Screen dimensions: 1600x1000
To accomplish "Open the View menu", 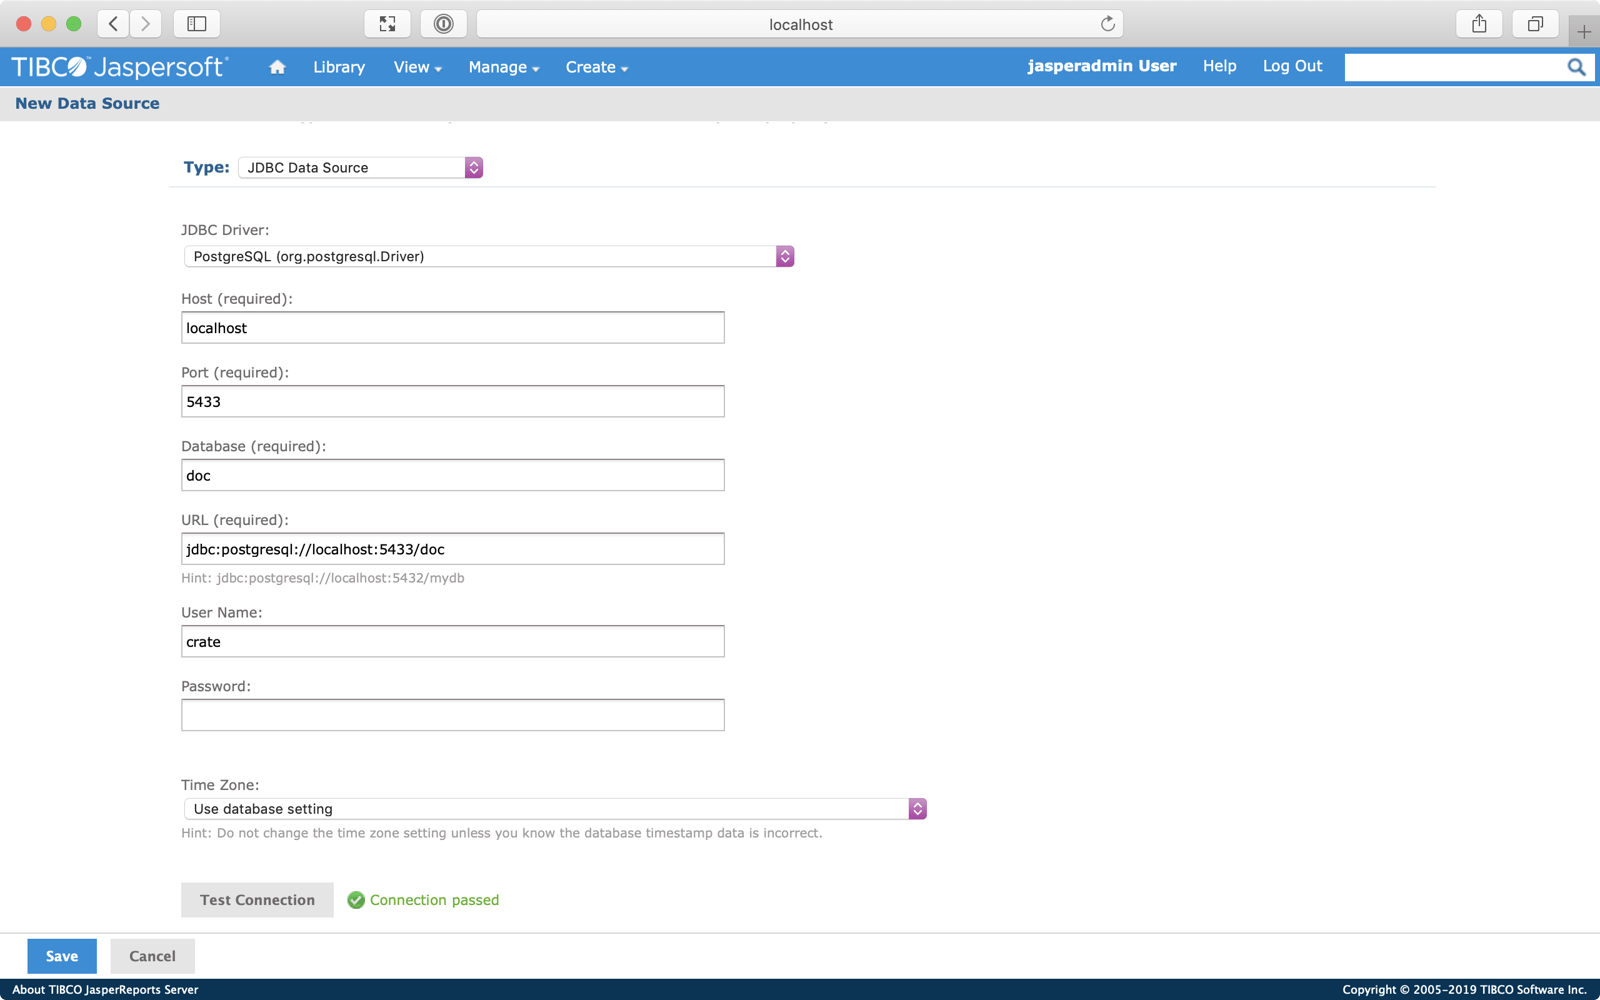I will pyautogui.click(x=417, y=67).
